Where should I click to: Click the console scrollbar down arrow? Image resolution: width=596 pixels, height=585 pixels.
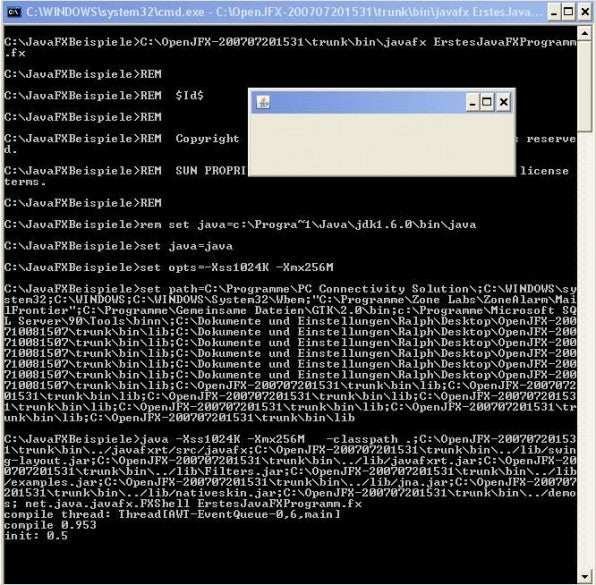pyautogui.click(x=585, y=577)
